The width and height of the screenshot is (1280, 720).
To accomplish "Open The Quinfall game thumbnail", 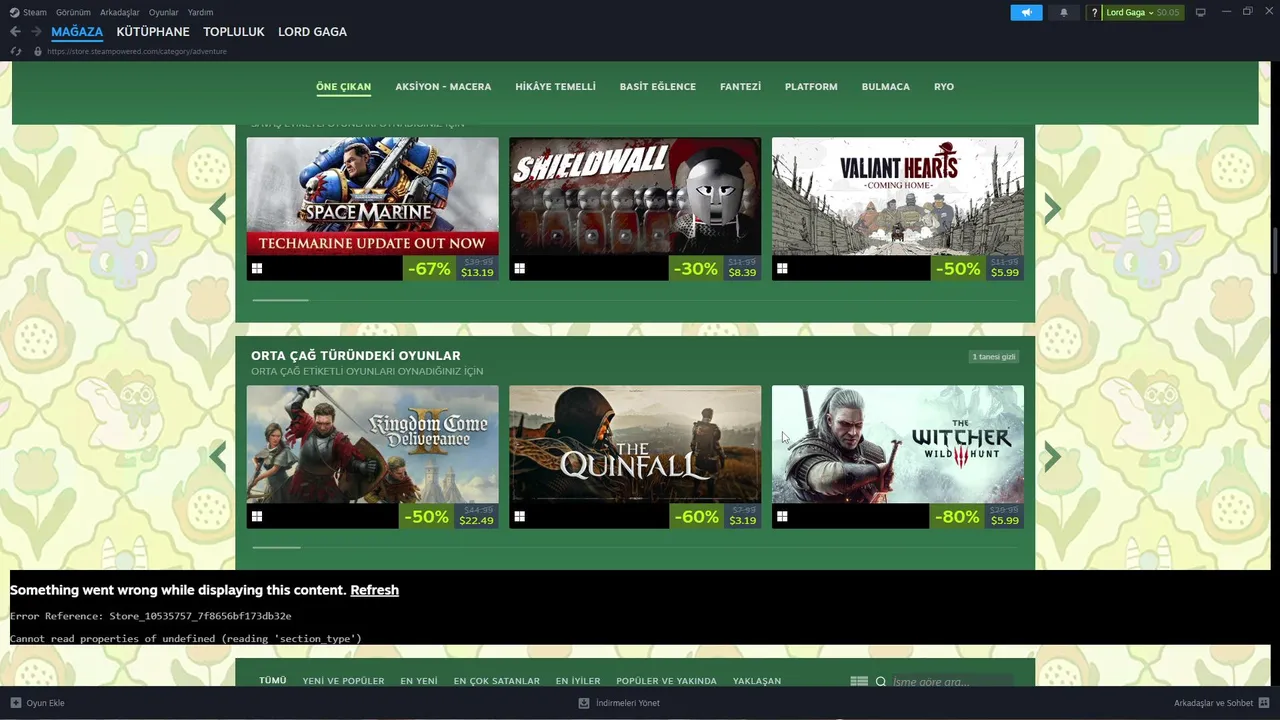I will 635,444.
